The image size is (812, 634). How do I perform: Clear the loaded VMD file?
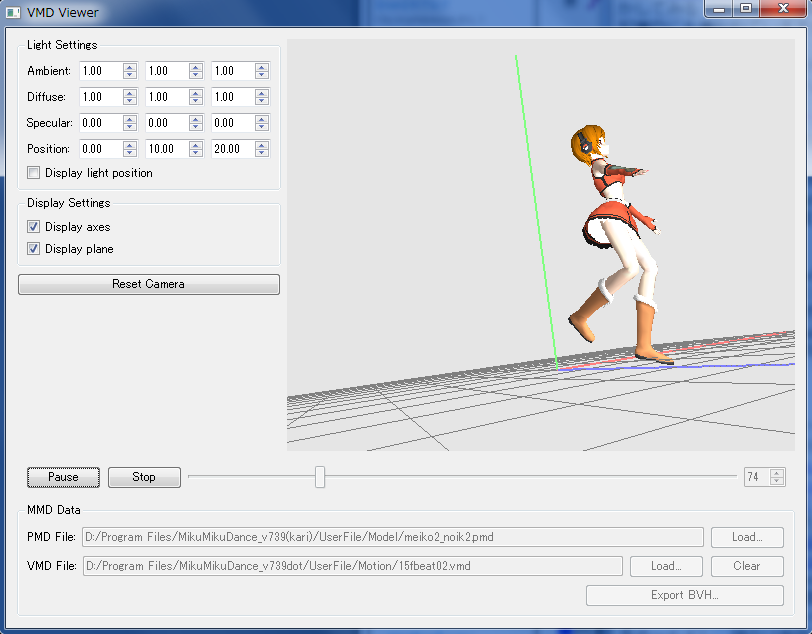(747, 566)
